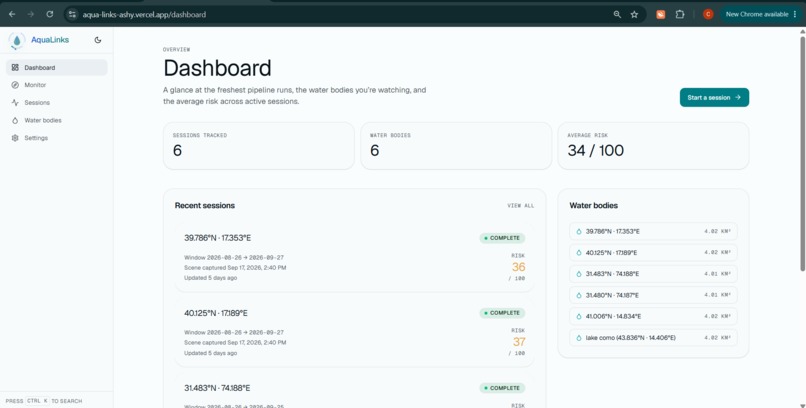Click the Sessions Tracked stat card

pyautogui.click(x=259, y=145)
